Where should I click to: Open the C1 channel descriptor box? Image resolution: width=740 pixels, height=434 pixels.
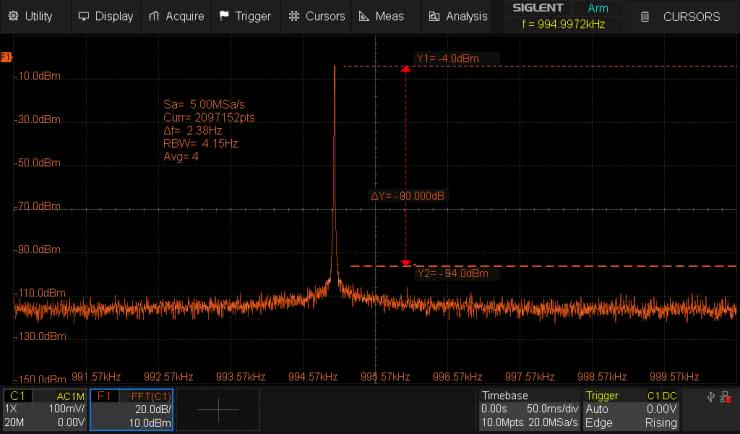click(44, 410)
